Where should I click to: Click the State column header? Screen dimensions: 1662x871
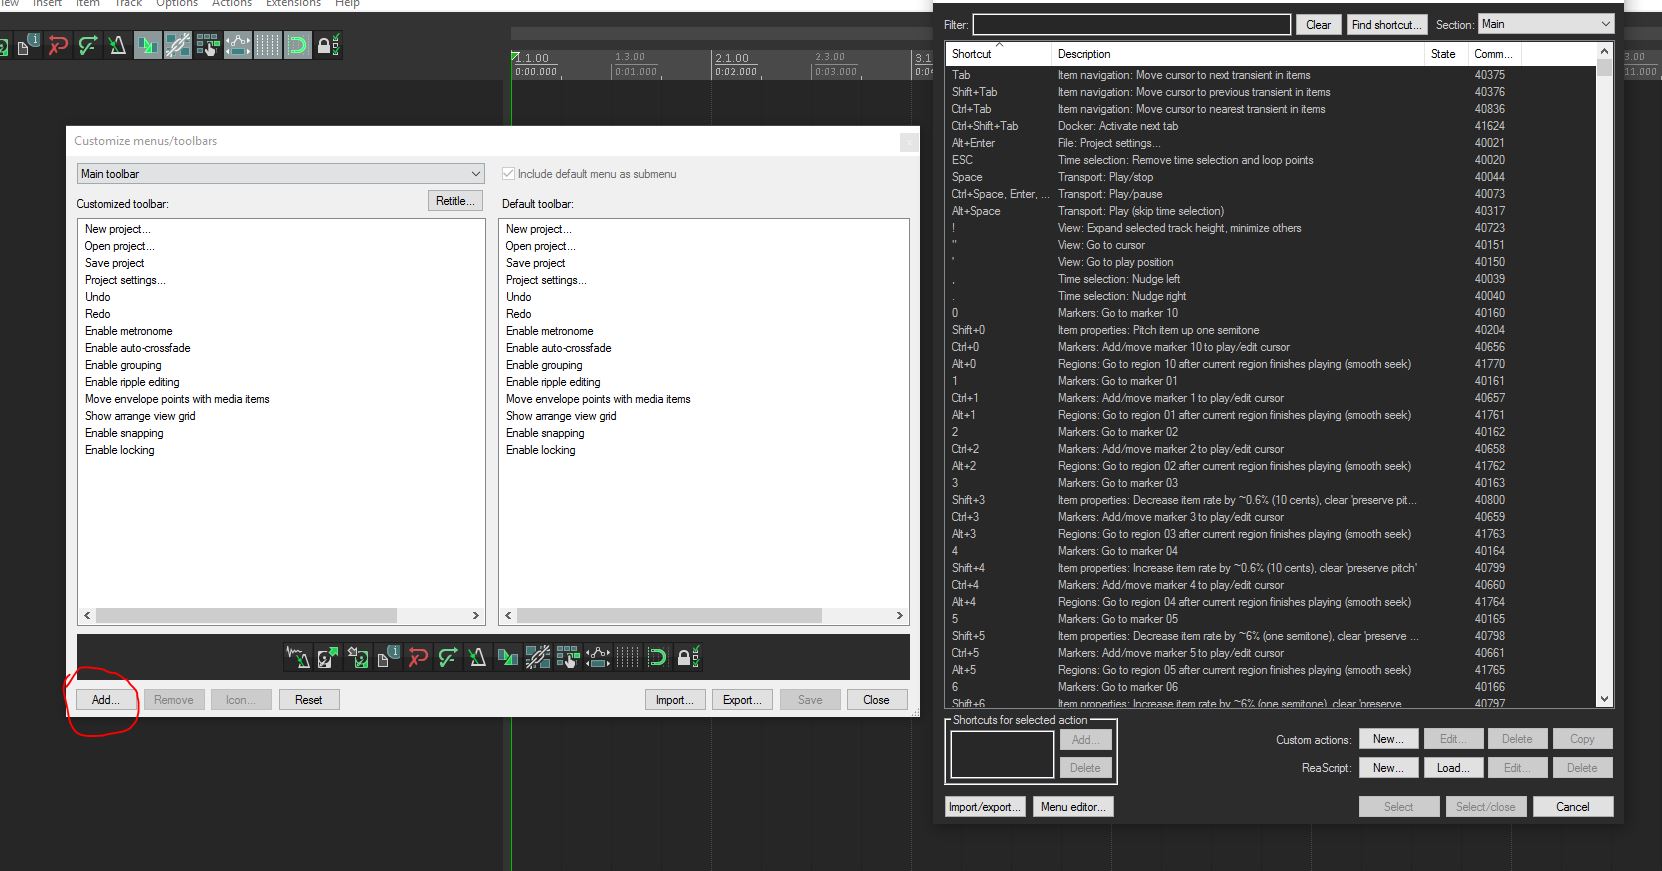1446,54
